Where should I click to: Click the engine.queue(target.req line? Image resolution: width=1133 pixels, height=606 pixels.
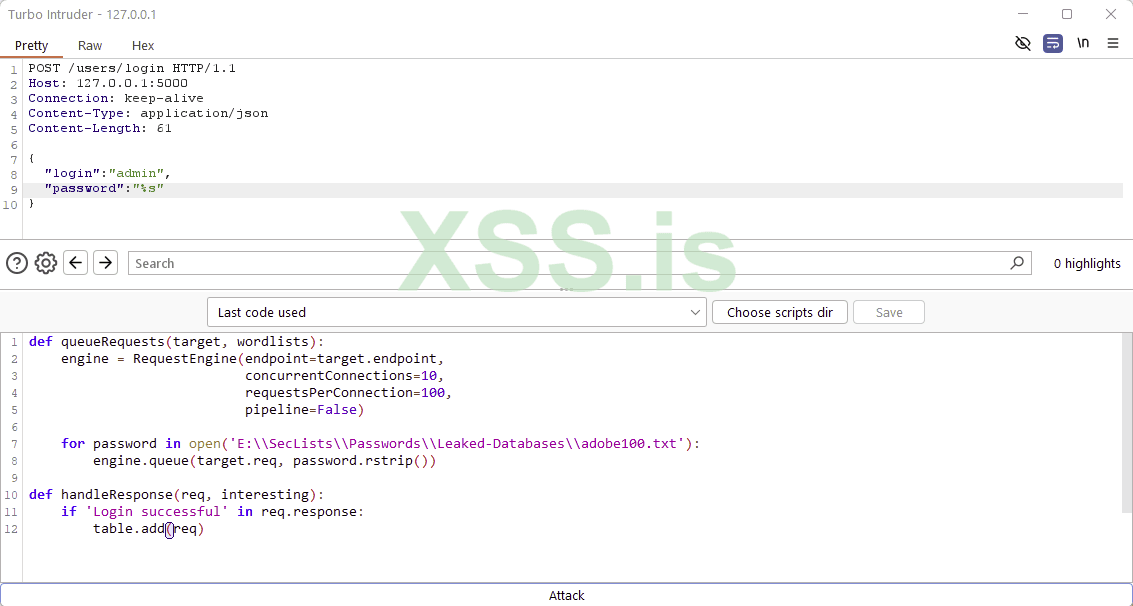264,461
